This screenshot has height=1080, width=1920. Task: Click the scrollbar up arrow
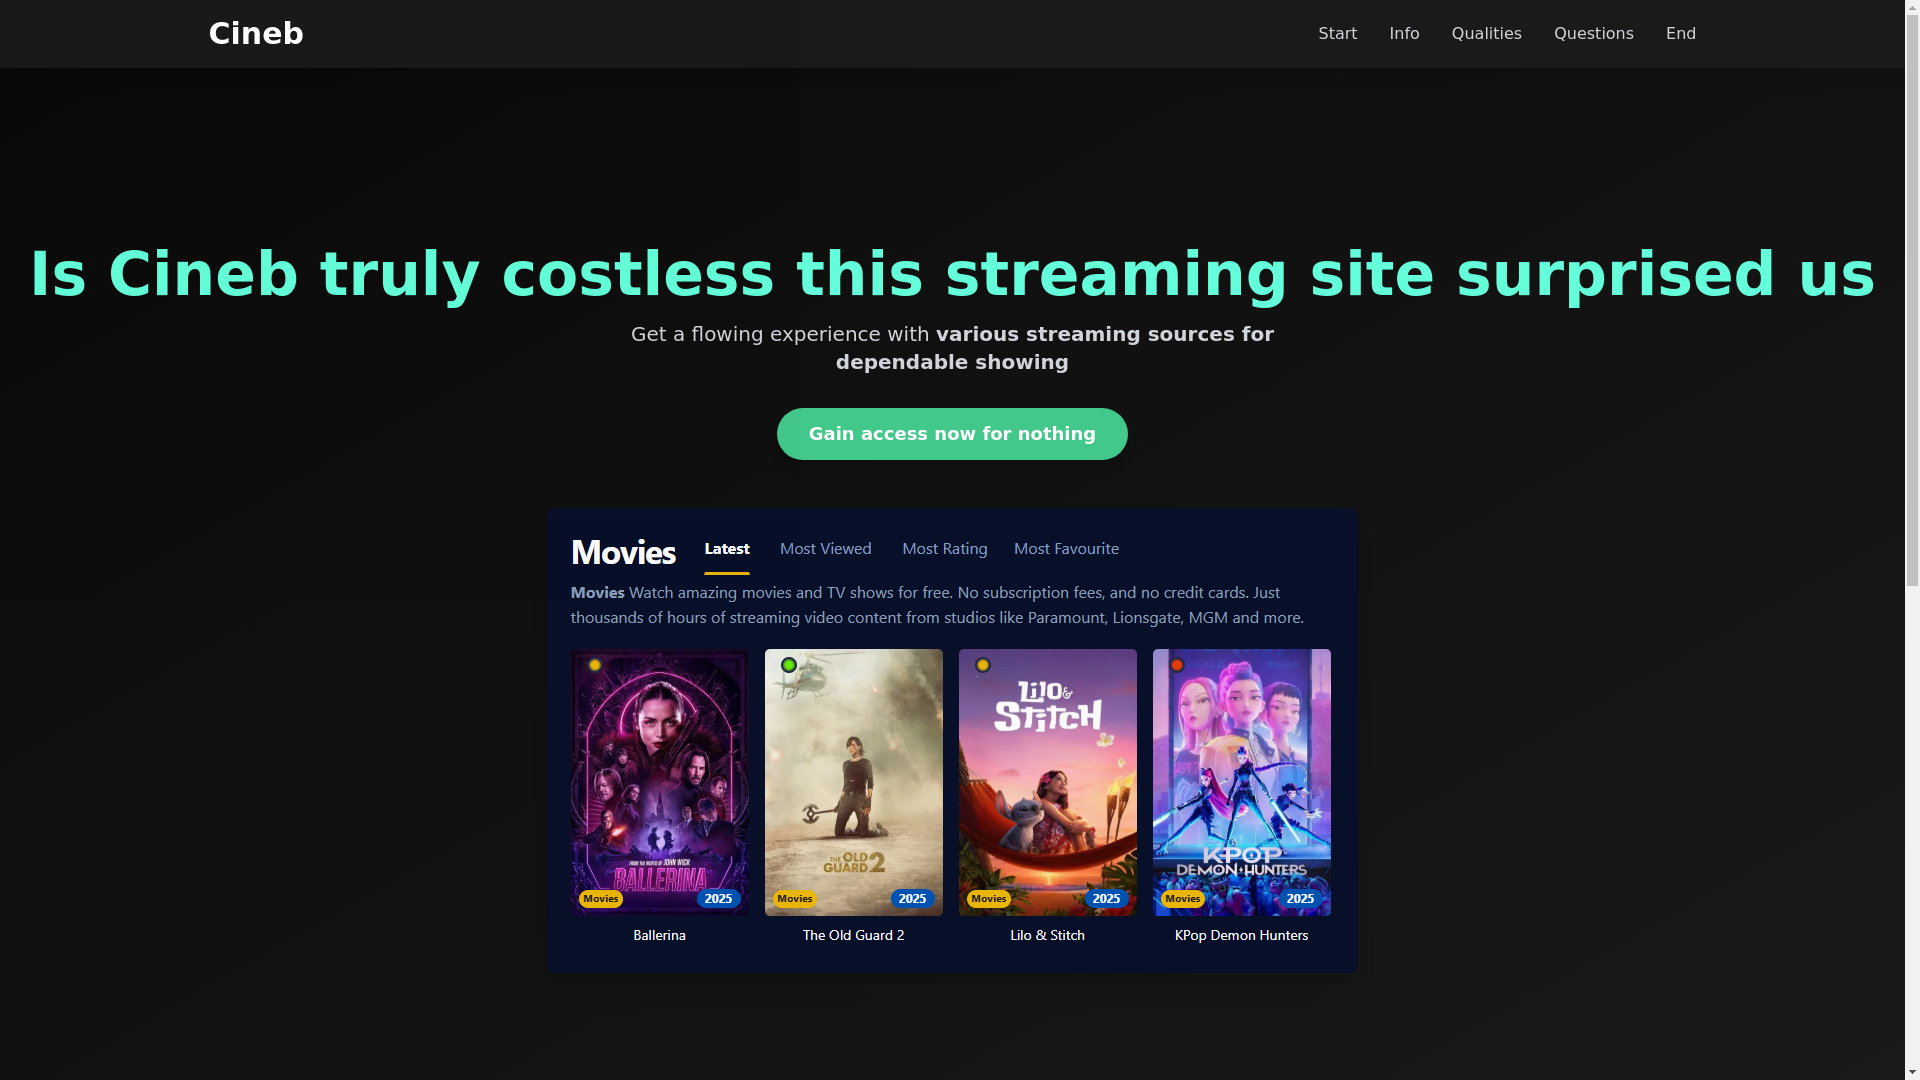point(1913,8)
